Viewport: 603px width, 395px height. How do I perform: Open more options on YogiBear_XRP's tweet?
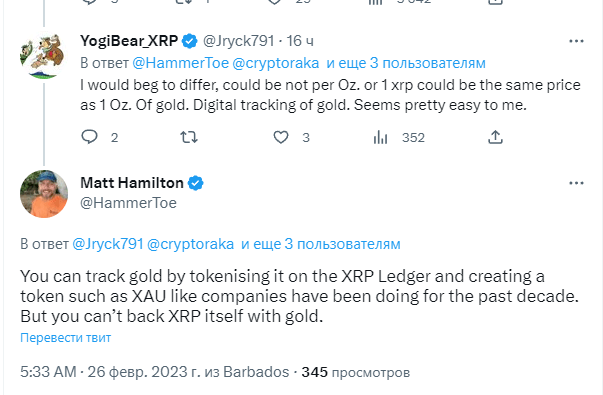coord(576,41)
